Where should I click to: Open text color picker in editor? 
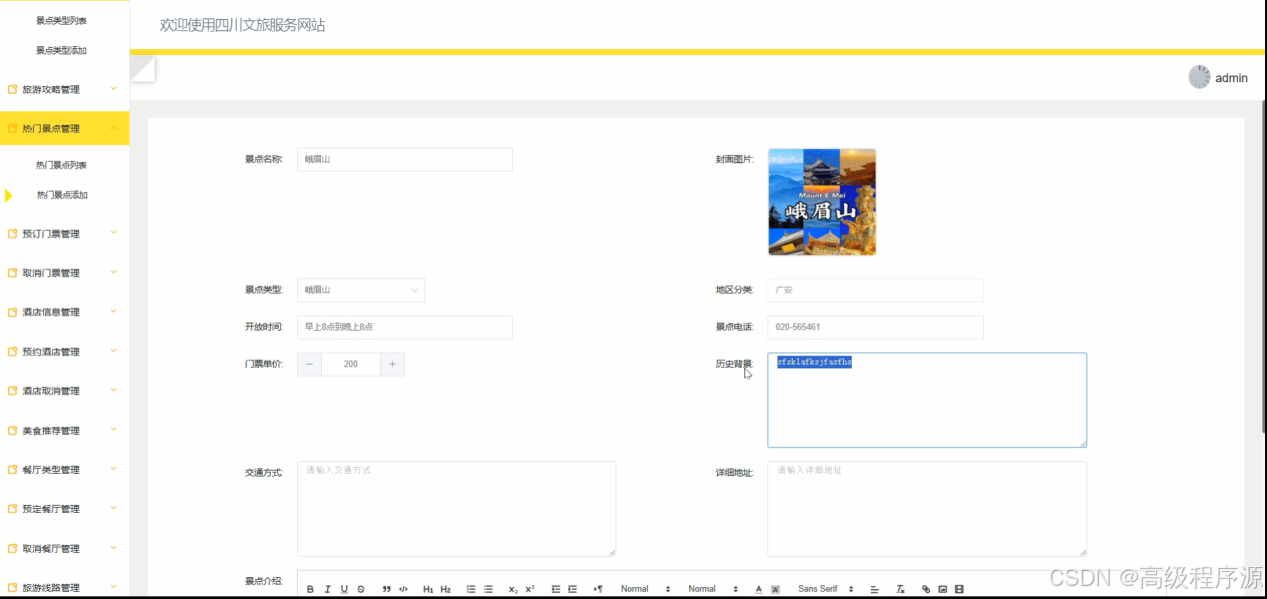pos(759,589)
